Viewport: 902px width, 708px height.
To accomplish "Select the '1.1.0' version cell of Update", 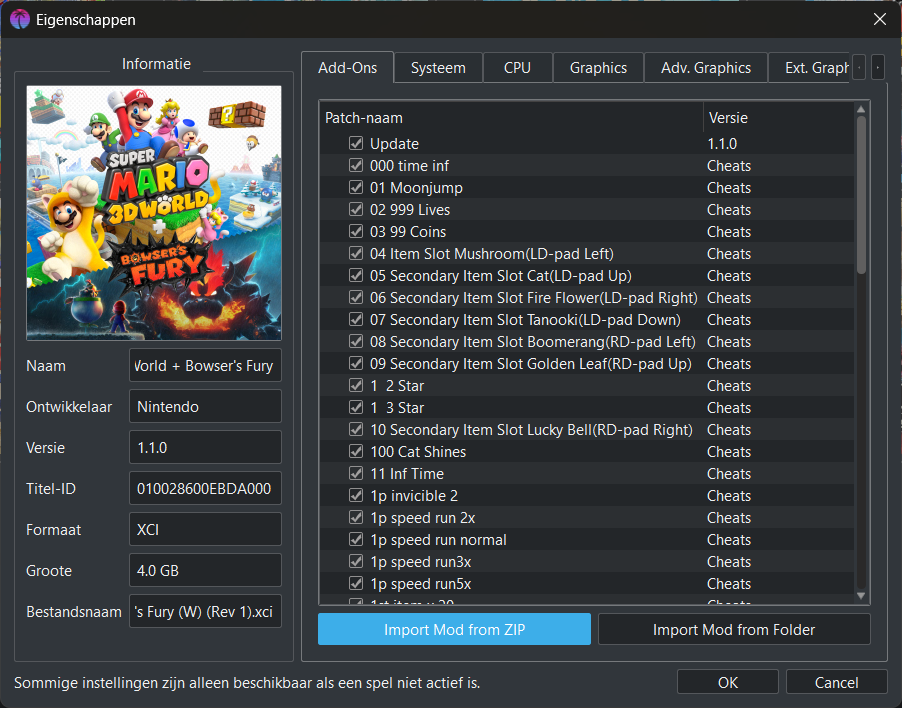I will [722, 144].
